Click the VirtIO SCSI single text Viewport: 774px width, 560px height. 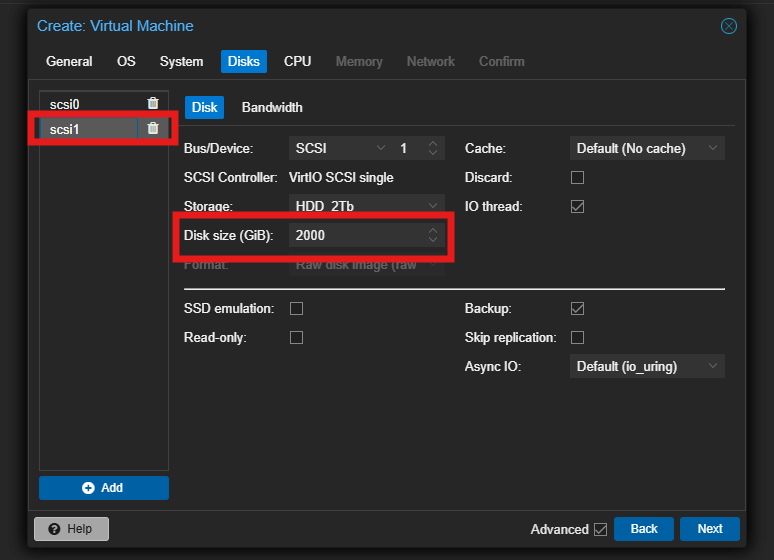[x=341, y=177]
